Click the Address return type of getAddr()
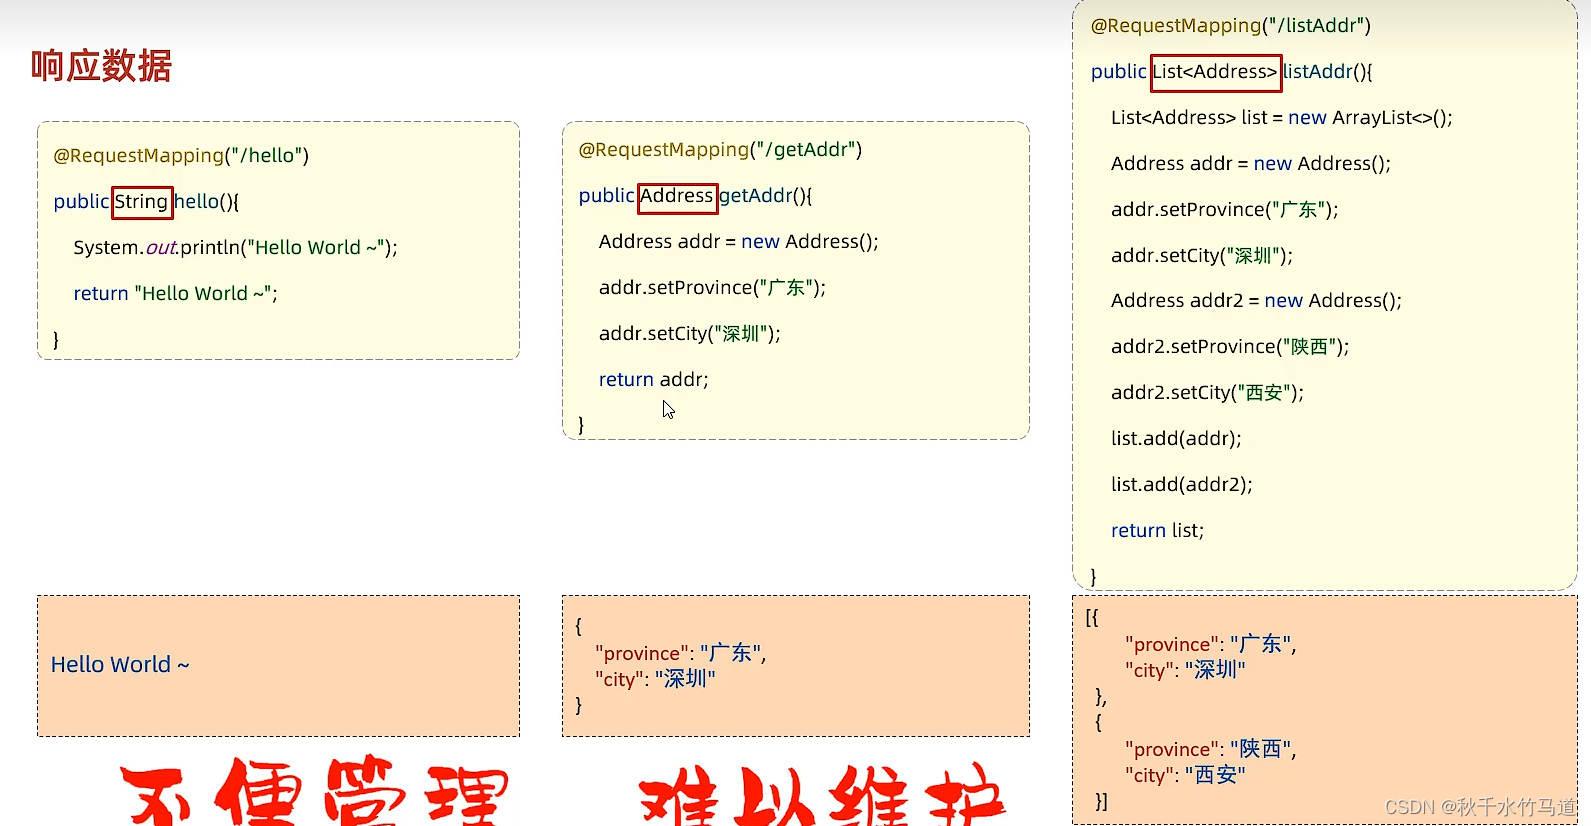The height and width of the screenshot is (826, 1591). coord(677,197)
